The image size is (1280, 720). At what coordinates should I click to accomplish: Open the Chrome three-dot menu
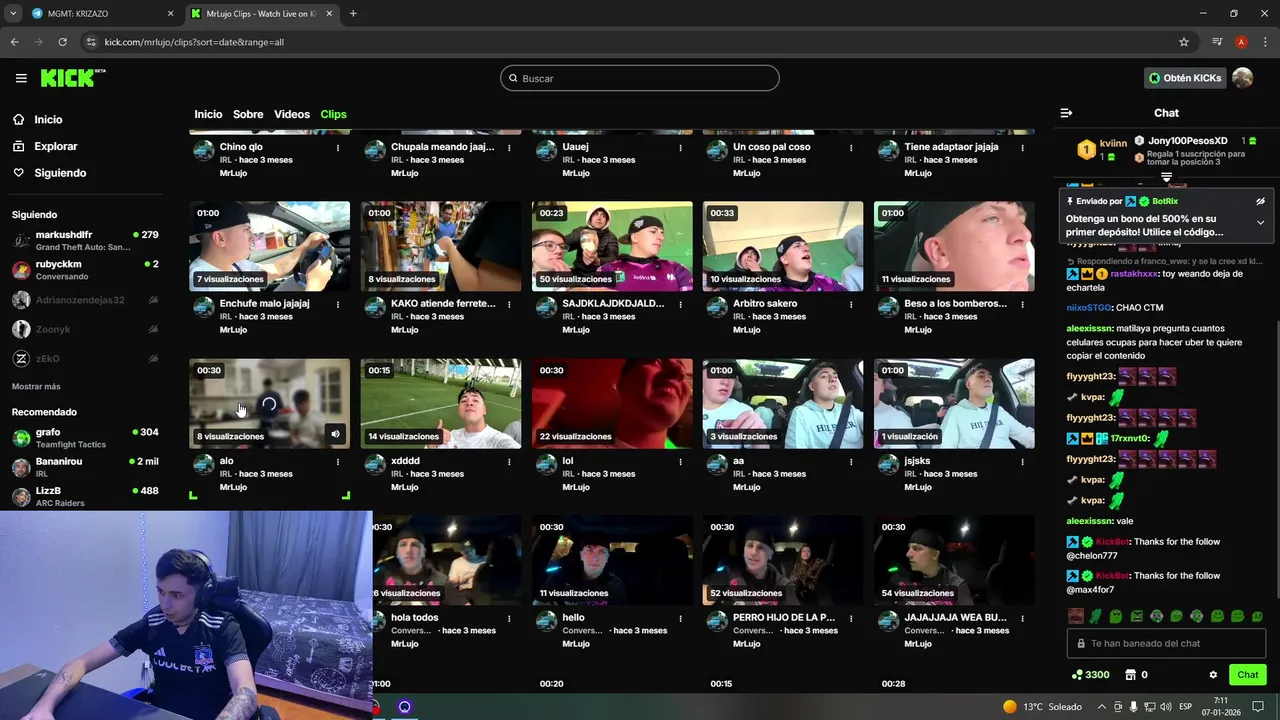(x=1265, y=42)
